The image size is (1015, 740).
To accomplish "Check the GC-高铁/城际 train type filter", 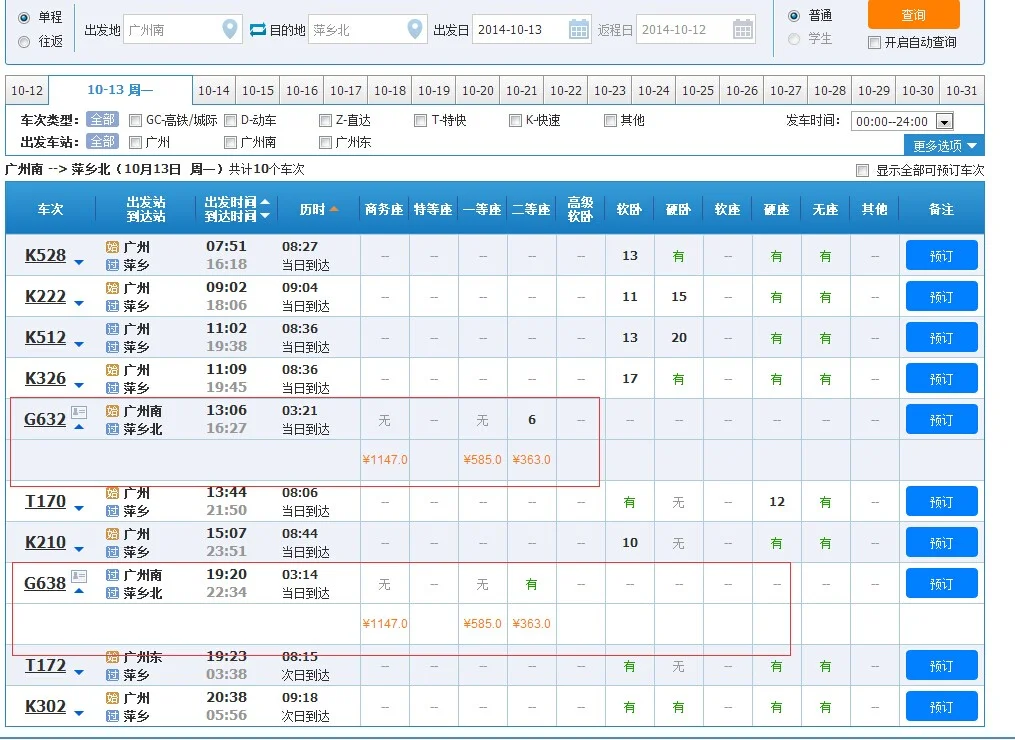I will pyautogui.click(x=134, y=119).
